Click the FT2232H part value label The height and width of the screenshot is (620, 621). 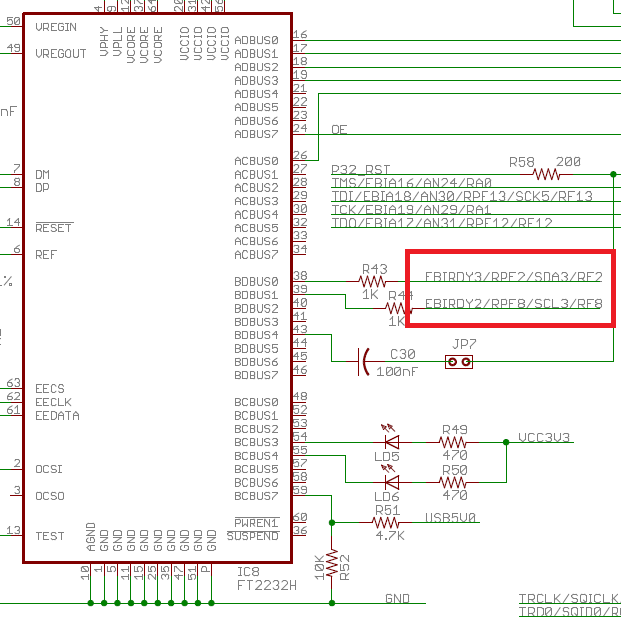point(267,585)
